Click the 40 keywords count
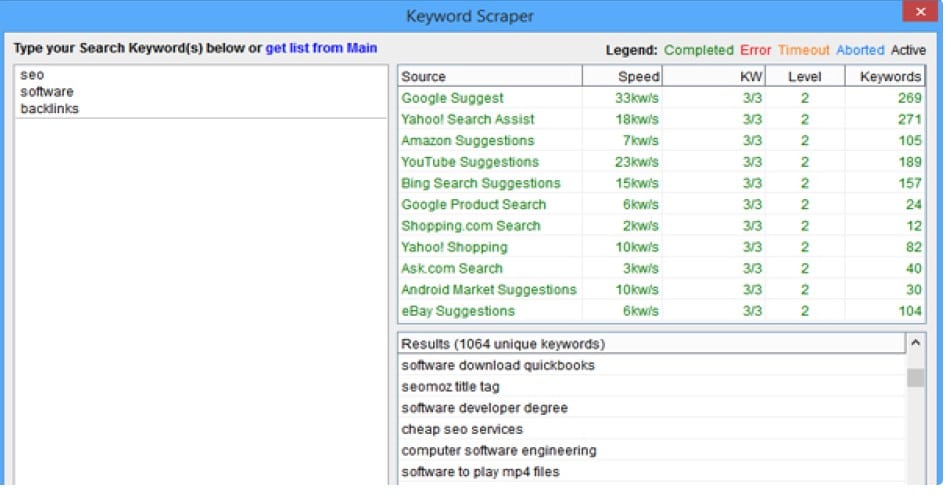 click(x=914, y=268)
